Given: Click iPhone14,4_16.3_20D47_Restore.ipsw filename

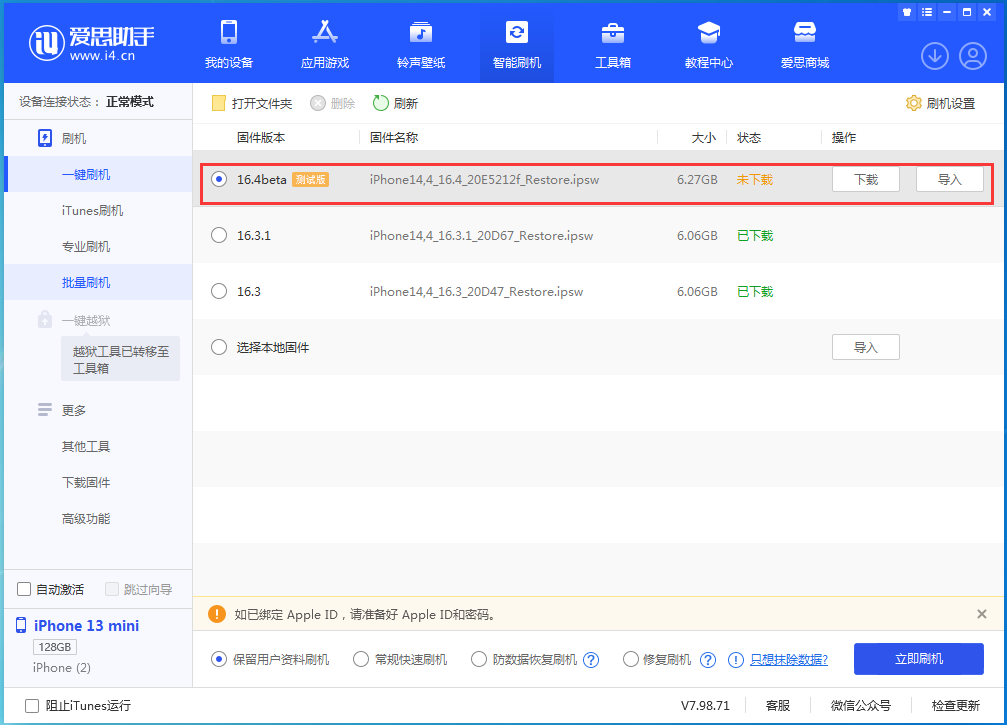Looking at the screenshot, I should (x=476, y=292).
